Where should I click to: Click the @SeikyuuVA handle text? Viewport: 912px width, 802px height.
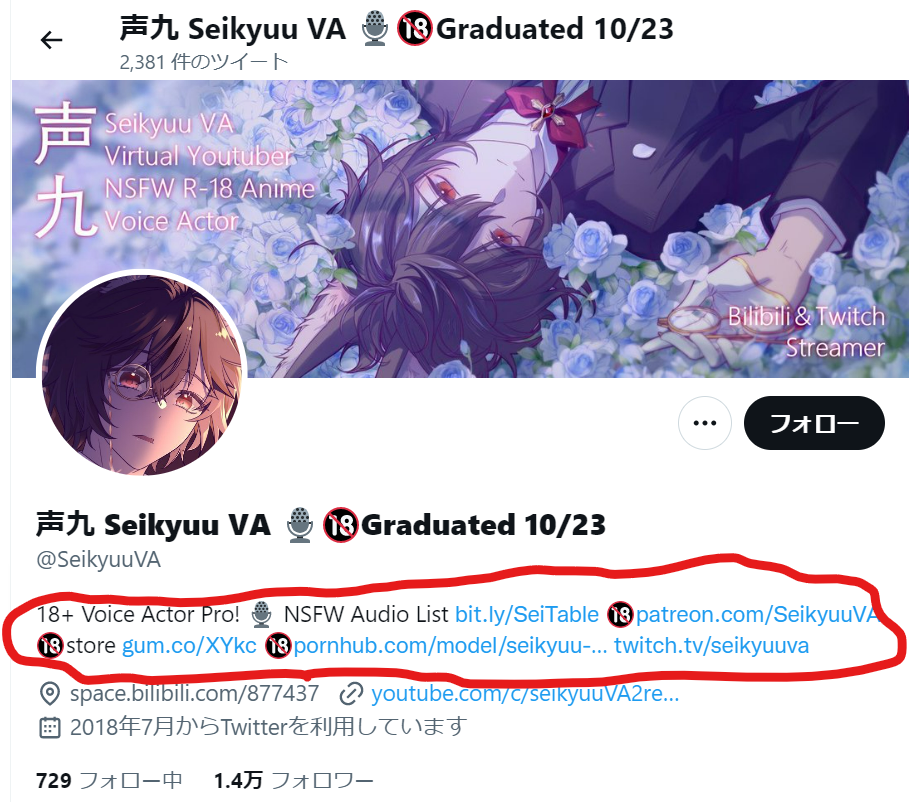click(98, 559)
